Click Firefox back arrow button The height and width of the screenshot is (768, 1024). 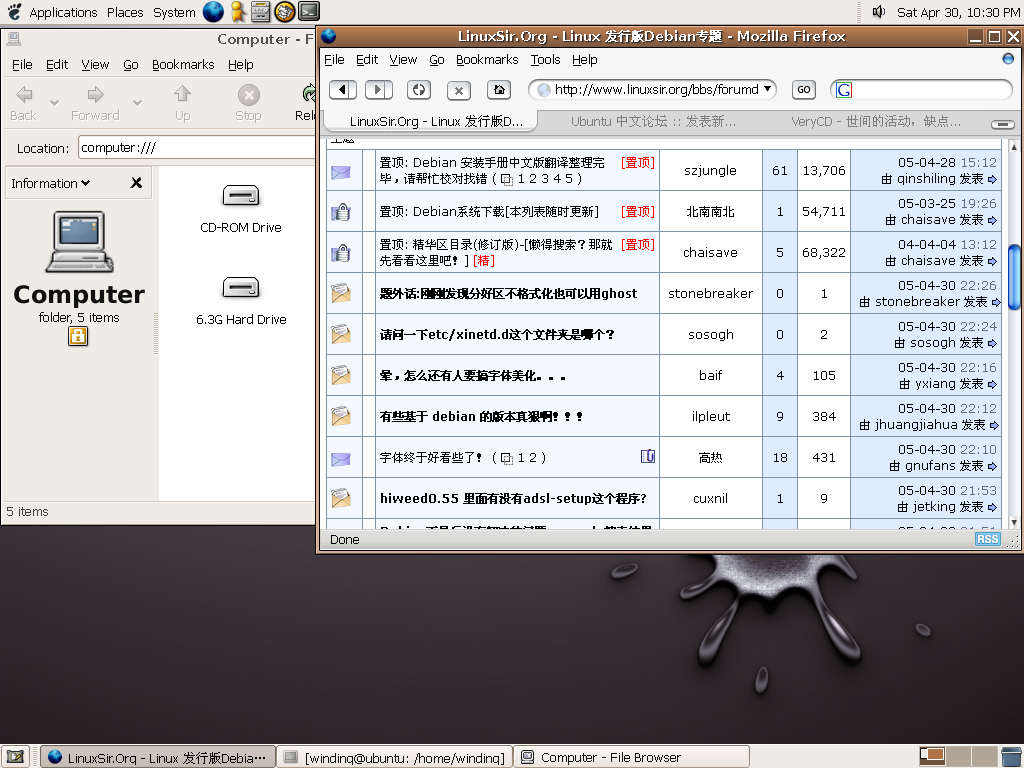(x=343, y=89)
